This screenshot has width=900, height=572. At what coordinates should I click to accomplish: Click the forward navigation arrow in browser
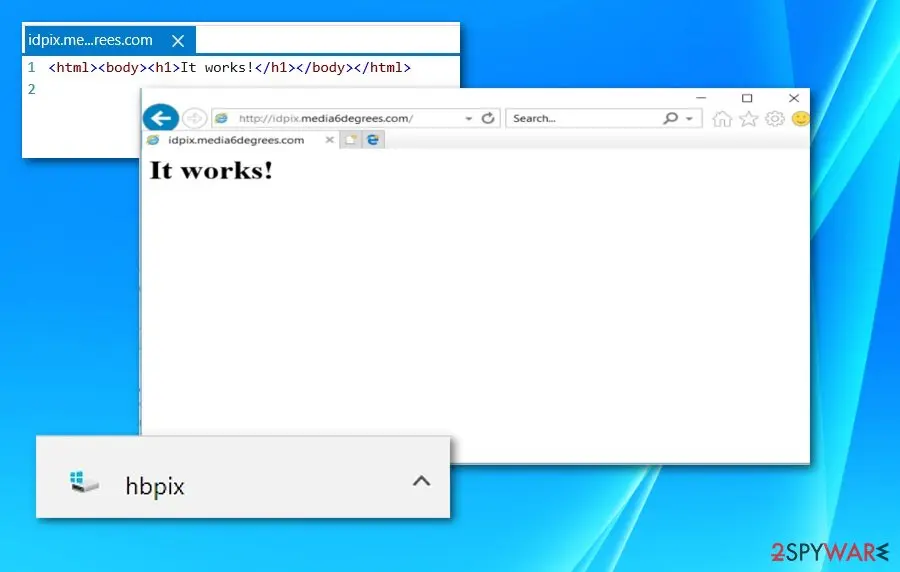[194, 118]
